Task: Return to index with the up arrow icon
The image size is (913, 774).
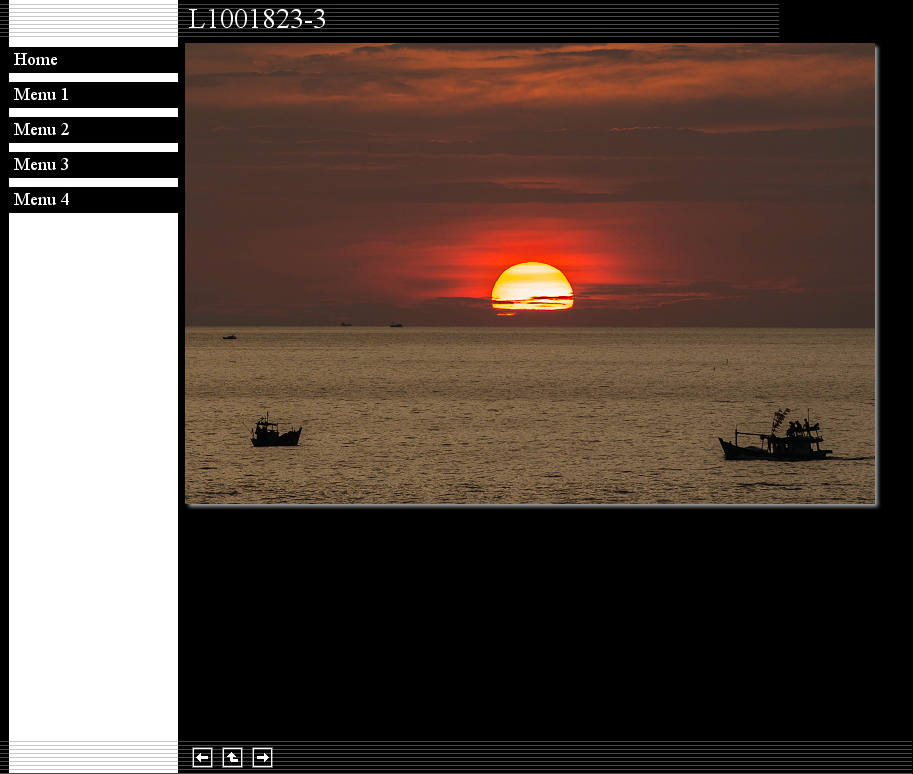Action: 232,758
